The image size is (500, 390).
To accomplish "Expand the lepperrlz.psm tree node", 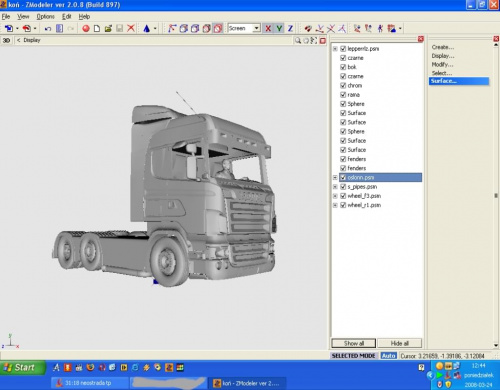I will coord(335,49).
